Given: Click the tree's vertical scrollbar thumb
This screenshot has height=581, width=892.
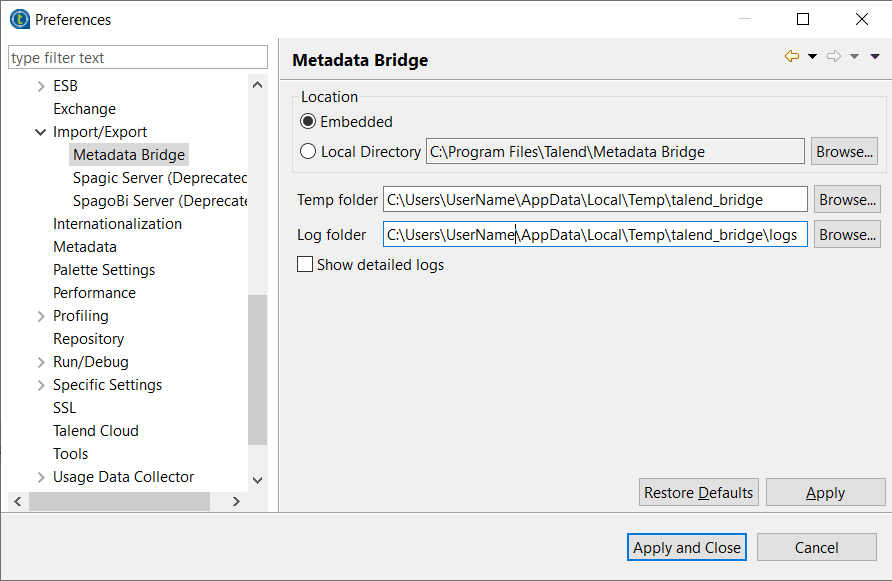Looking at the screenshot, I should click(x=257, y=370).
